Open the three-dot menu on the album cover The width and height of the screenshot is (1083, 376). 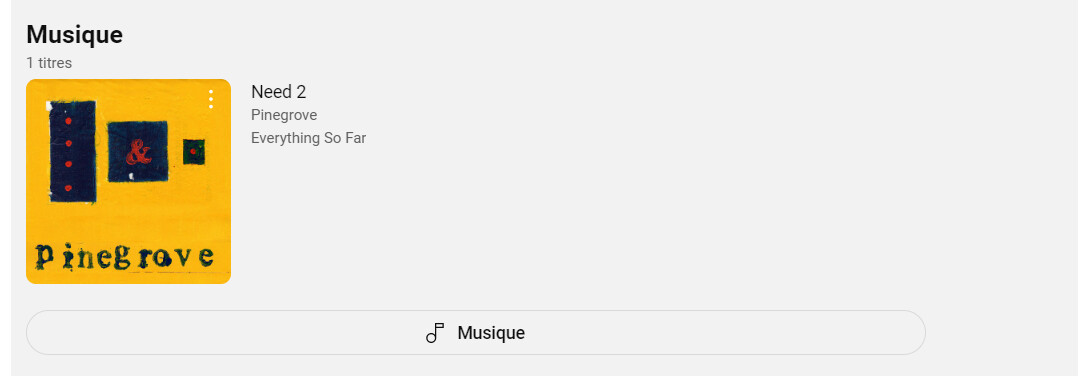211,100
